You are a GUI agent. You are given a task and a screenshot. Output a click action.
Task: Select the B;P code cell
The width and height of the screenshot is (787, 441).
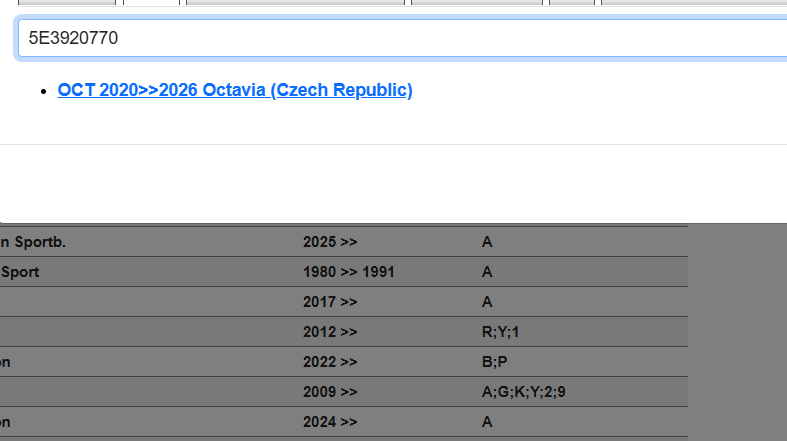[x=495, y=362]
